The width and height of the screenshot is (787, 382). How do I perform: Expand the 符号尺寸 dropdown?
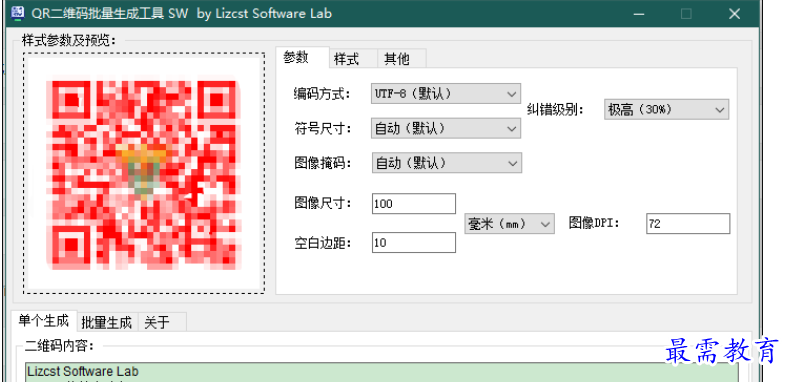tap(446, 128)
